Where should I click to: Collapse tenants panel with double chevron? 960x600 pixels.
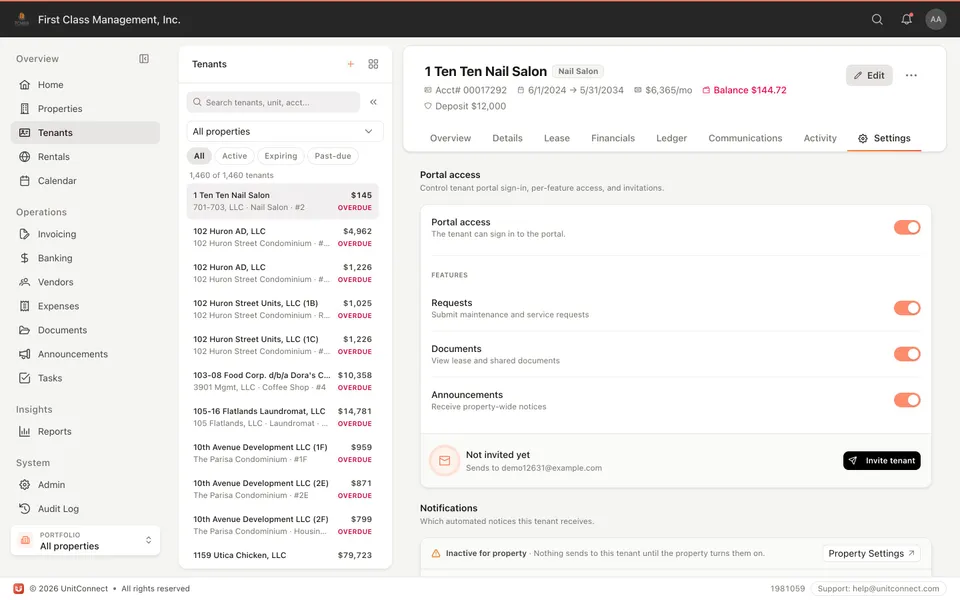373,102
